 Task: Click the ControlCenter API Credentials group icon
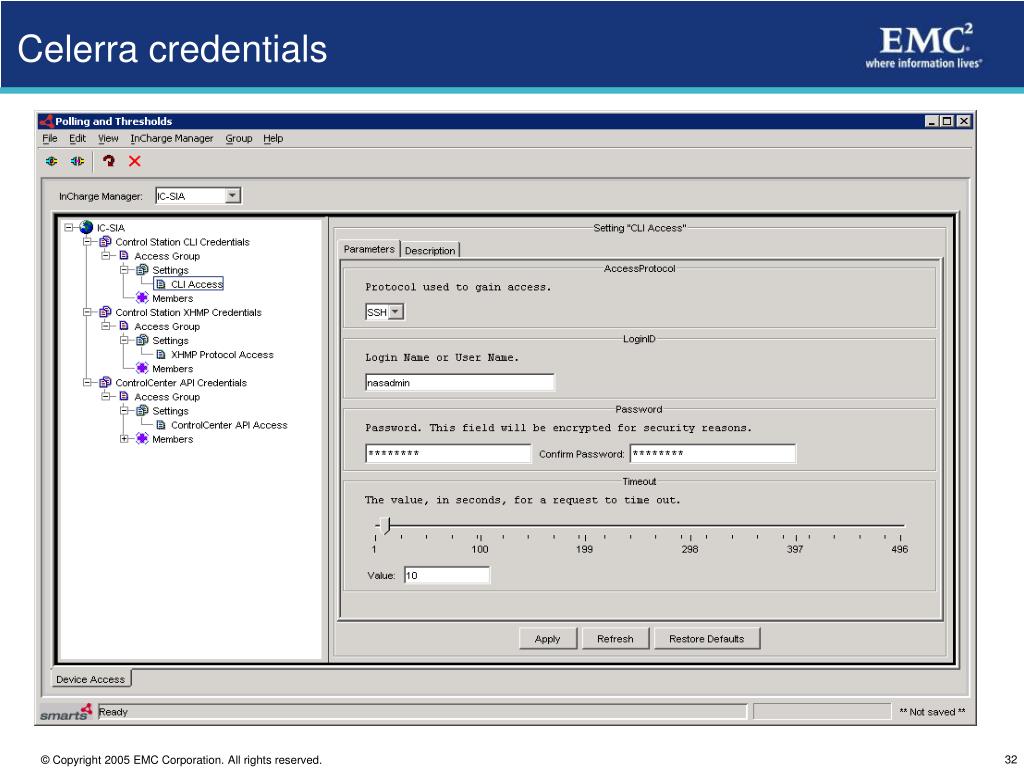(x=105, y=383)
